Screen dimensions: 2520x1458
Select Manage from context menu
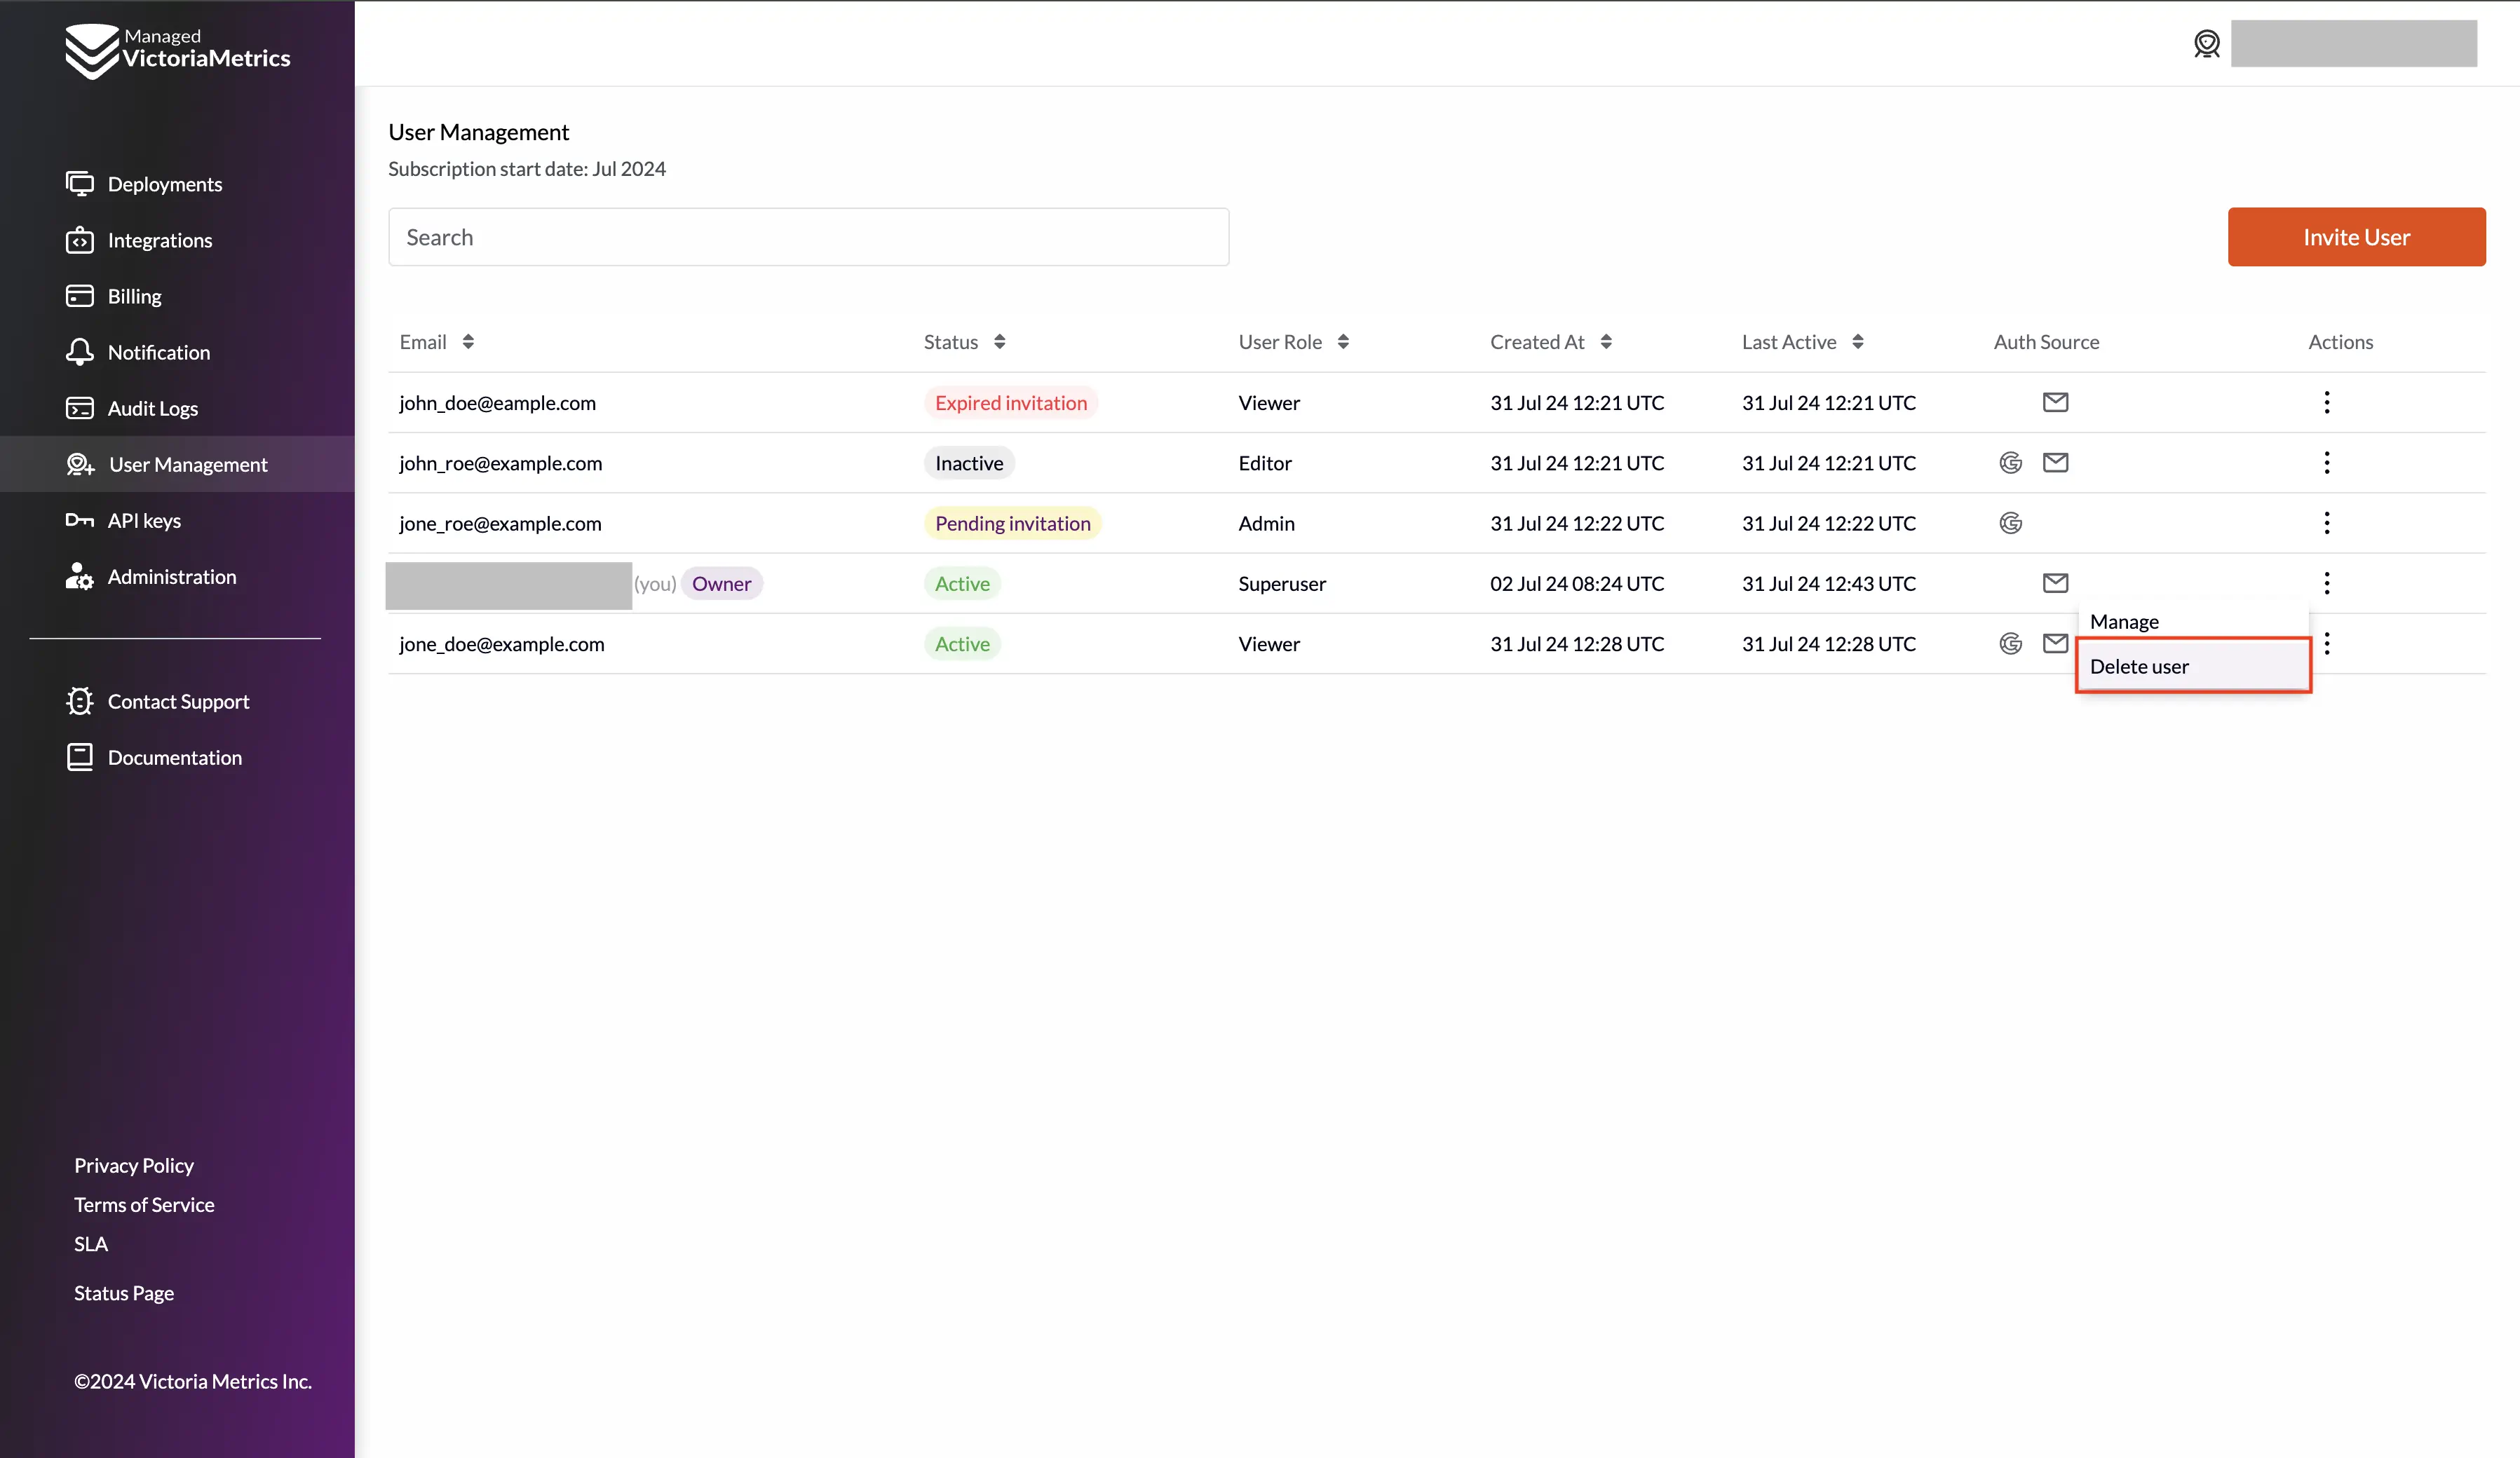tap(2125, 620)
